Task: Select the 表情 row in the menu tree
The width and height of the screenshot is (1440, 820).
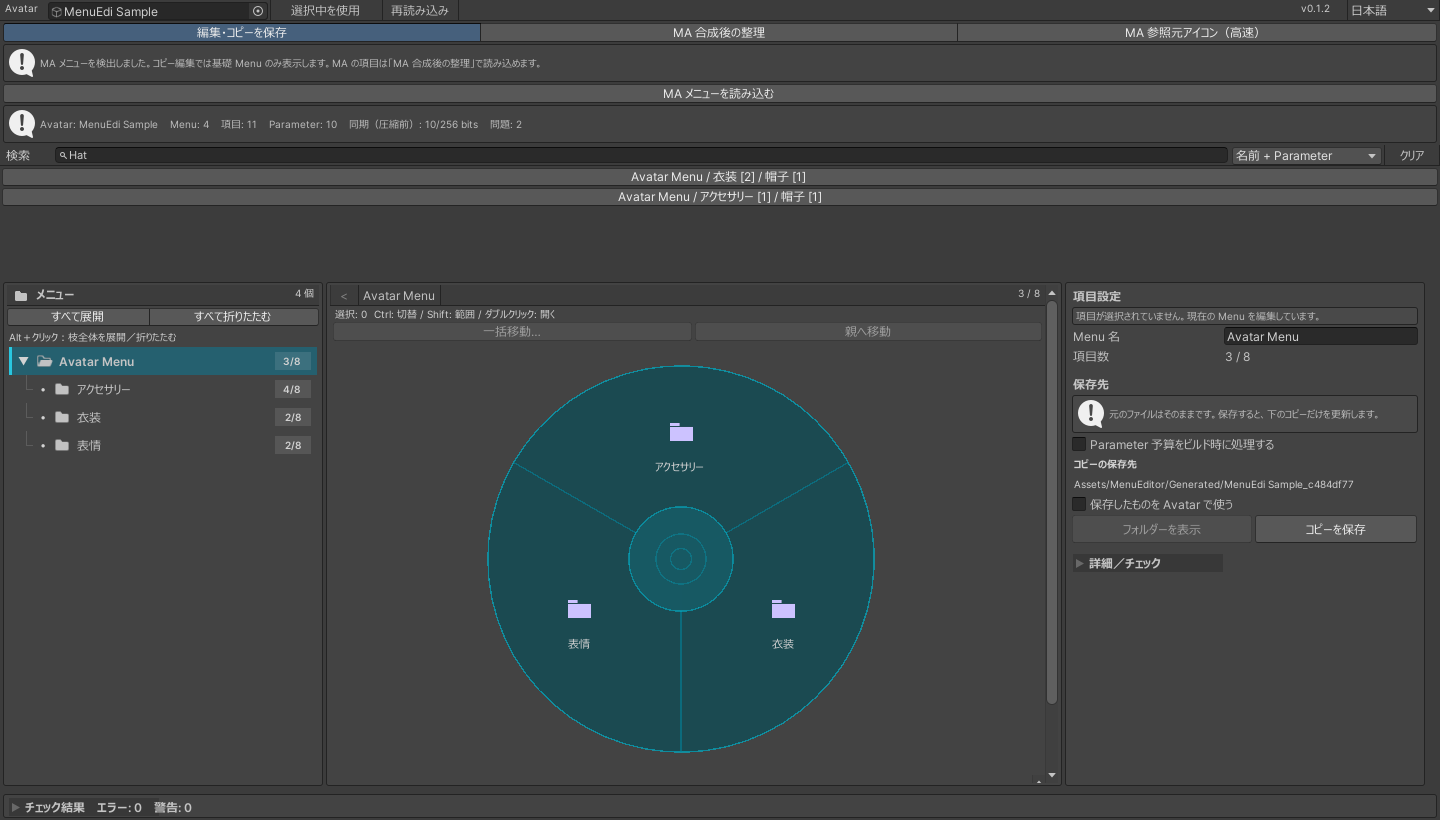Action: point(163,445)
